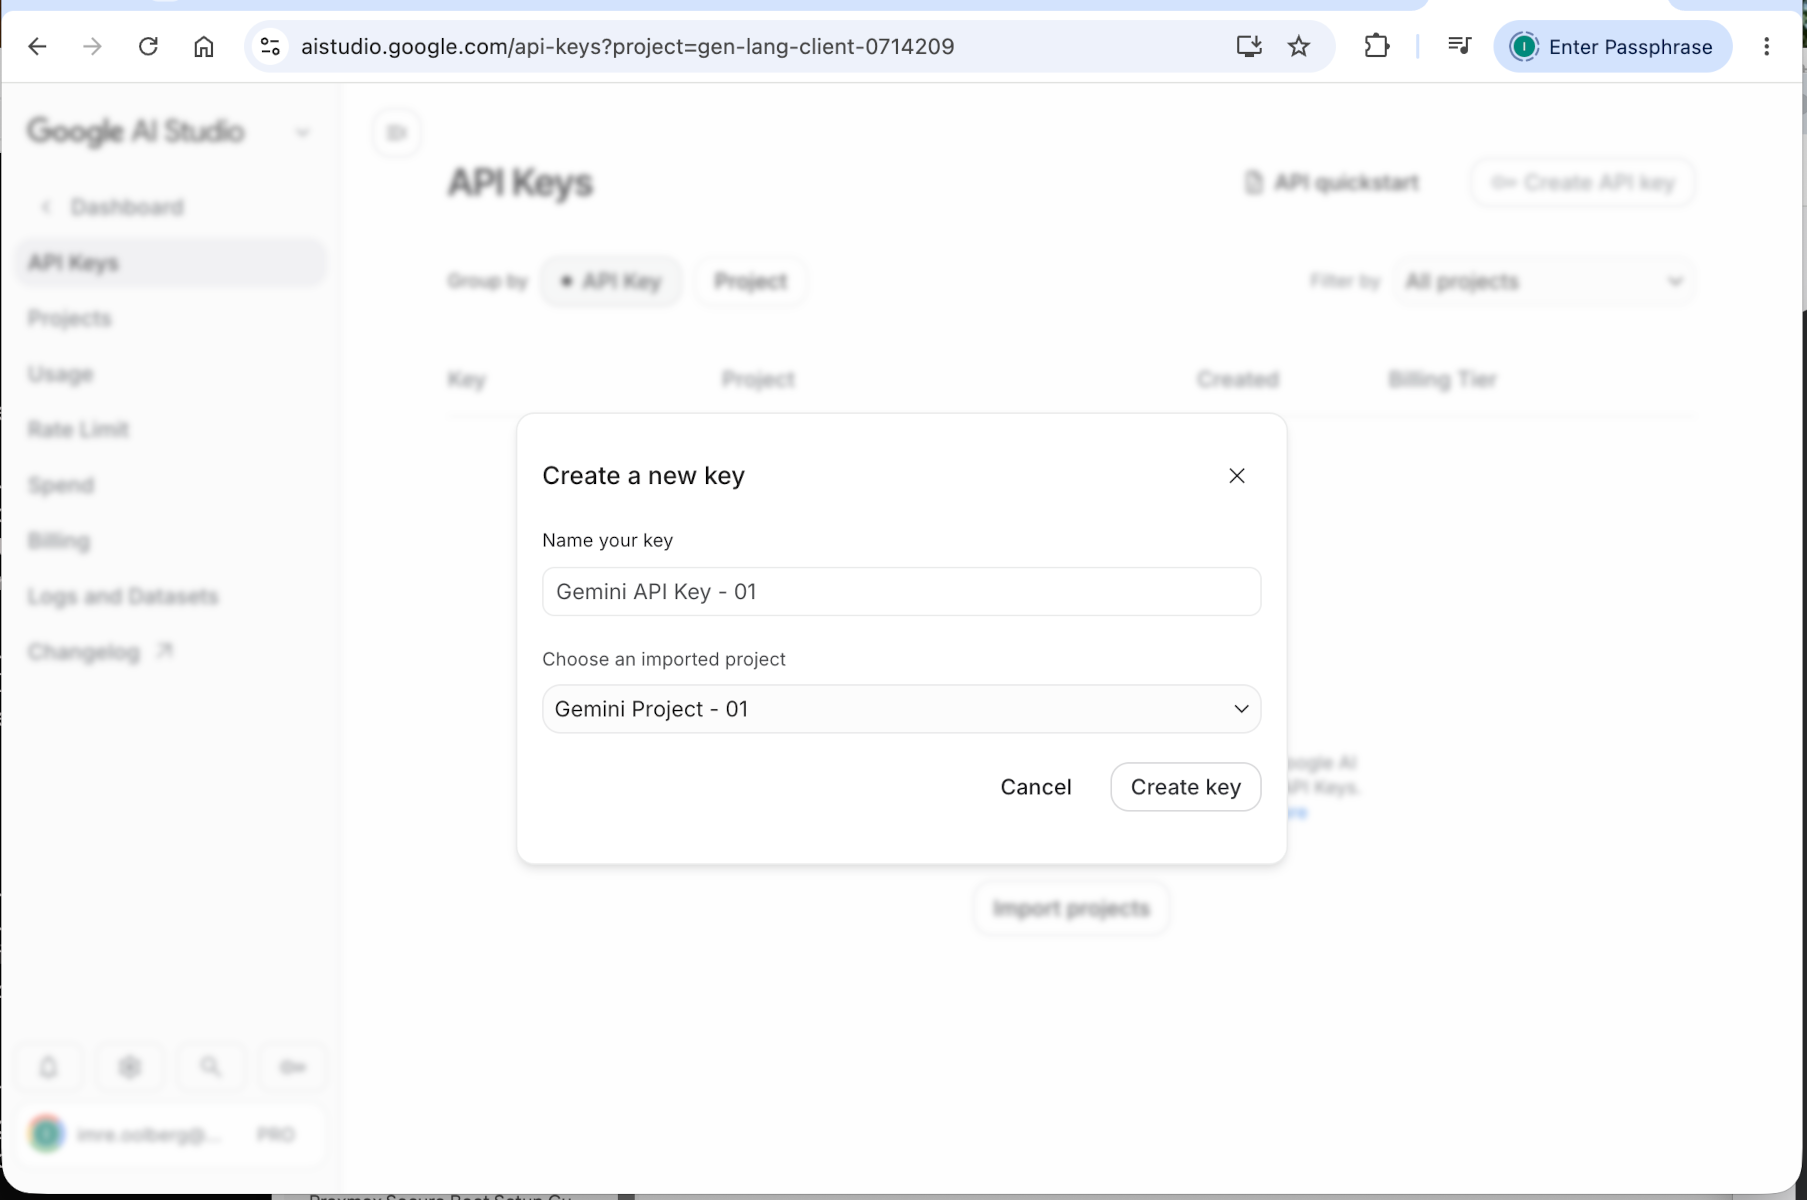Click the address bar URL
Screen dimensions: 1807x1200
pos(627,46)
